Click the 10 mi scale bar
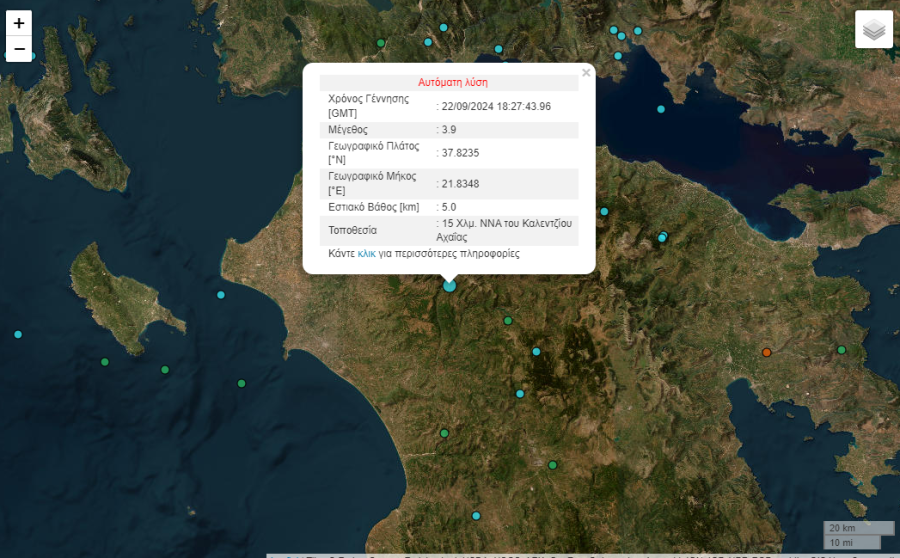The height and width of the screenshot is (558, 900). pos(840,542)
